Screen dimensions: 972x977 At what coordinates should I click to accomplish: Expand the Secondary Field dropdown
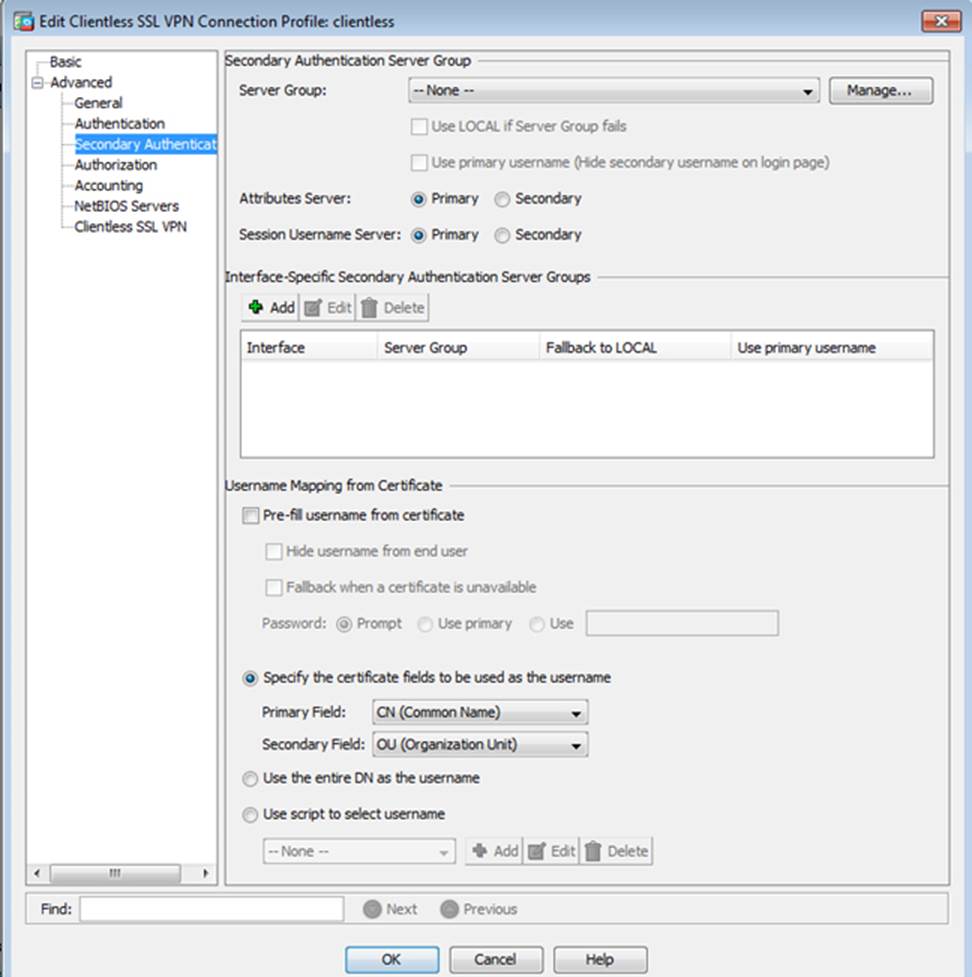tap(479, 745)
